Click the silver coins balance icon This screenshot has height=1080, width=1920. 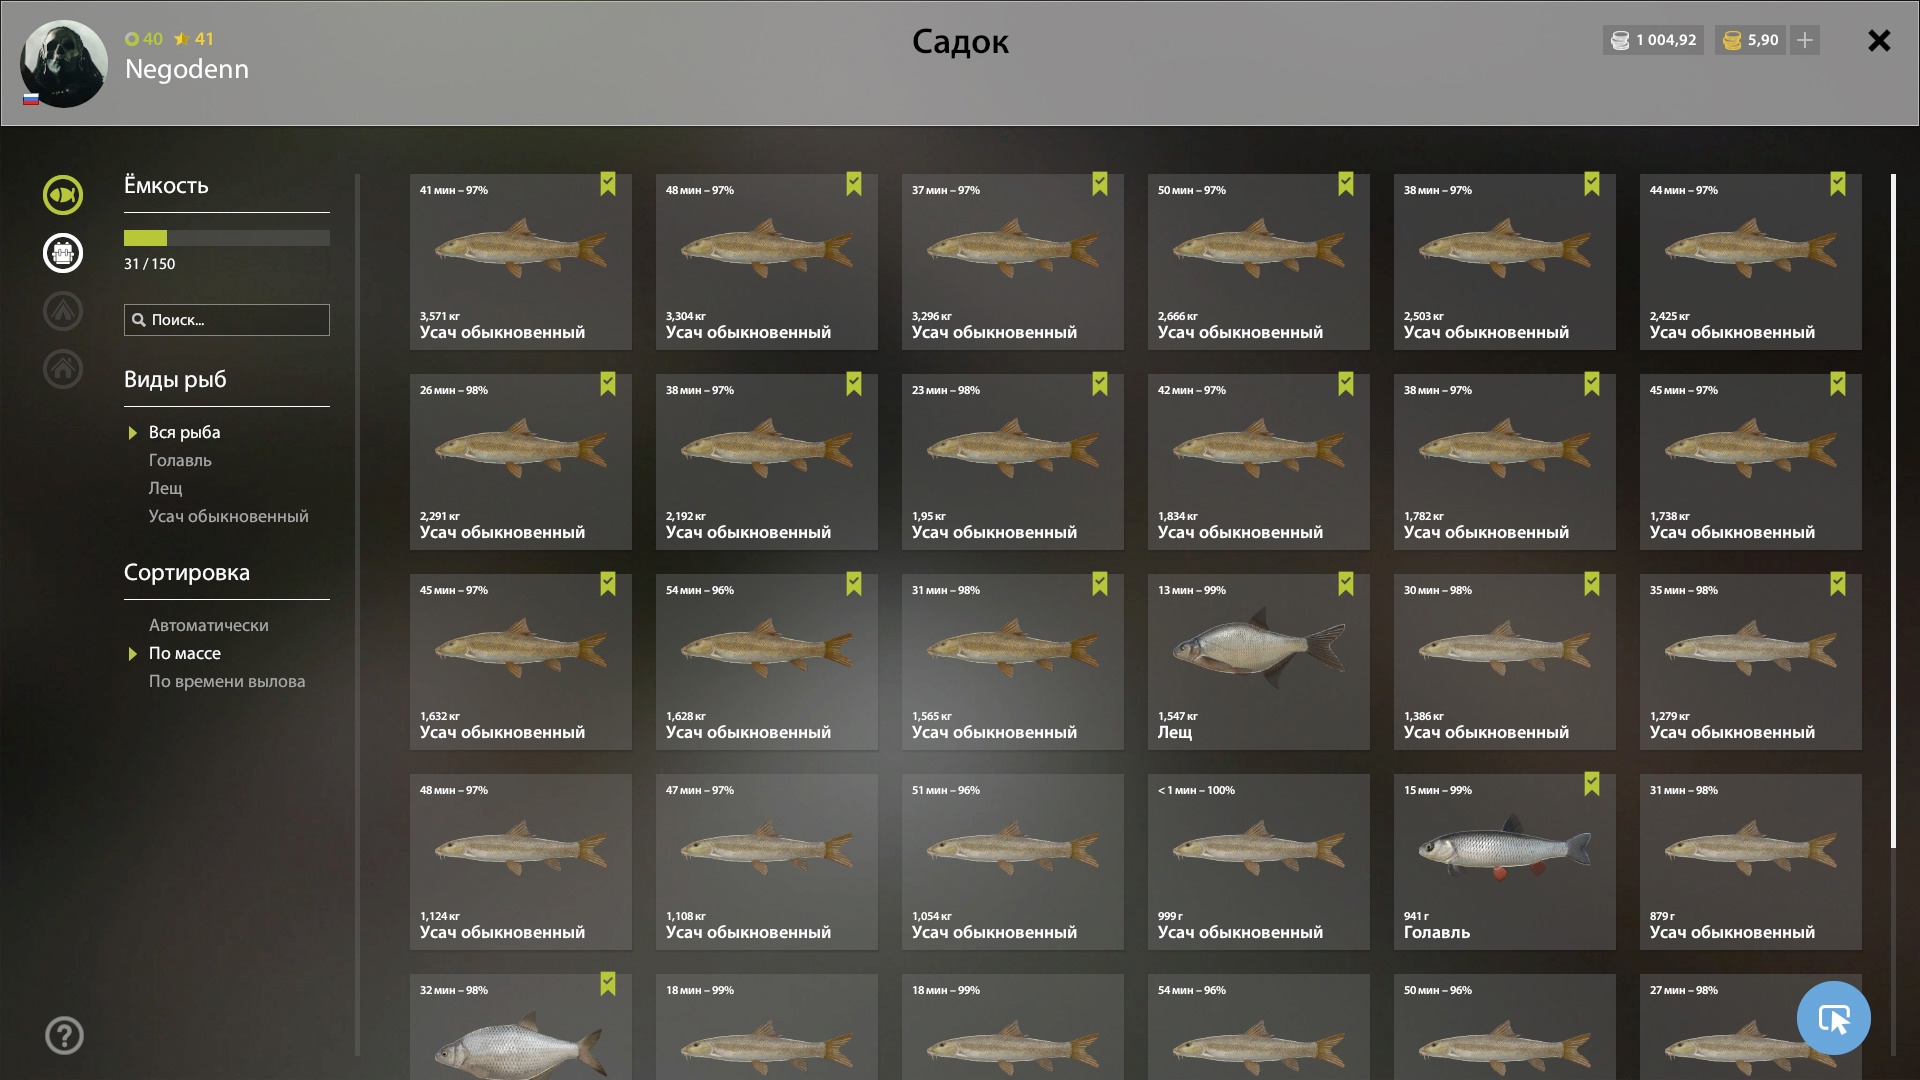click(1620, 40)
